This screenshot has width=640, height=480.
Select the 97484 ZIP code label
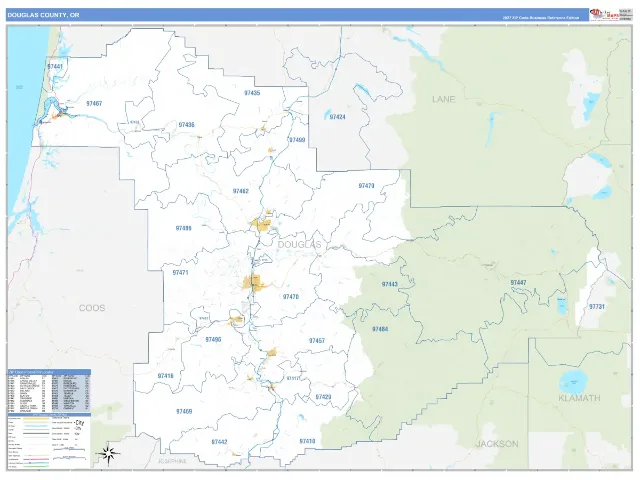380,329
